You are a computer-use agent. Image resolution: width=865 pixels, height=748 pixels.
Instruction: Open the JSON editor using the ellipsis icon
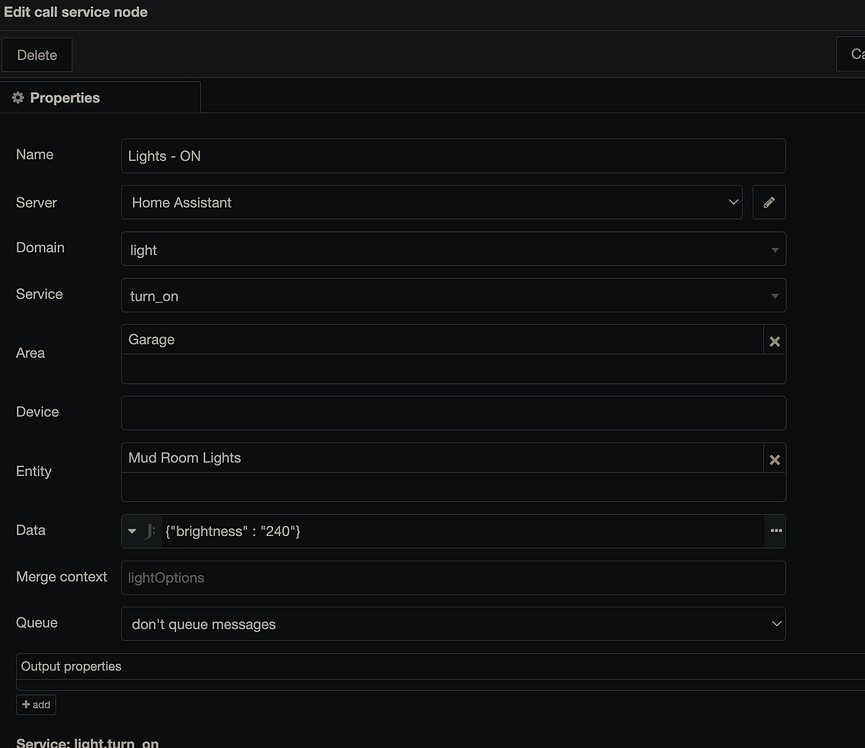click(x=776, y=531)
